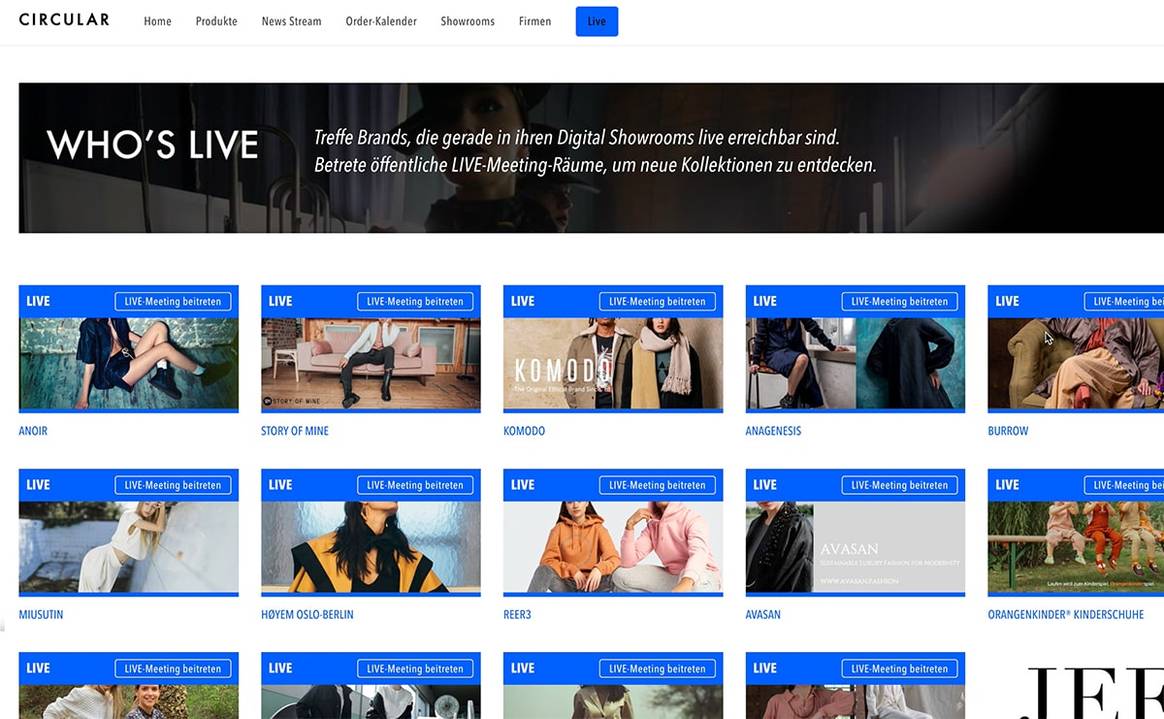Click the MIUSUTIN brand name
Screen dimensions: 1164x719
(40, 615)
